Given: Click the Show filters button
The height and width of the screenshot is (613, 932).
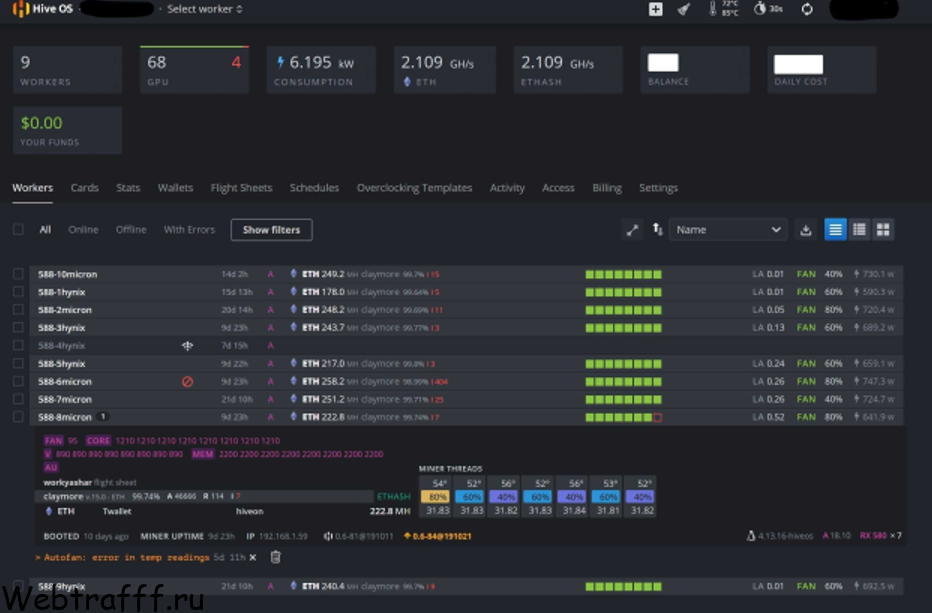Looking at the screenshot, I should tap(272, 230).
